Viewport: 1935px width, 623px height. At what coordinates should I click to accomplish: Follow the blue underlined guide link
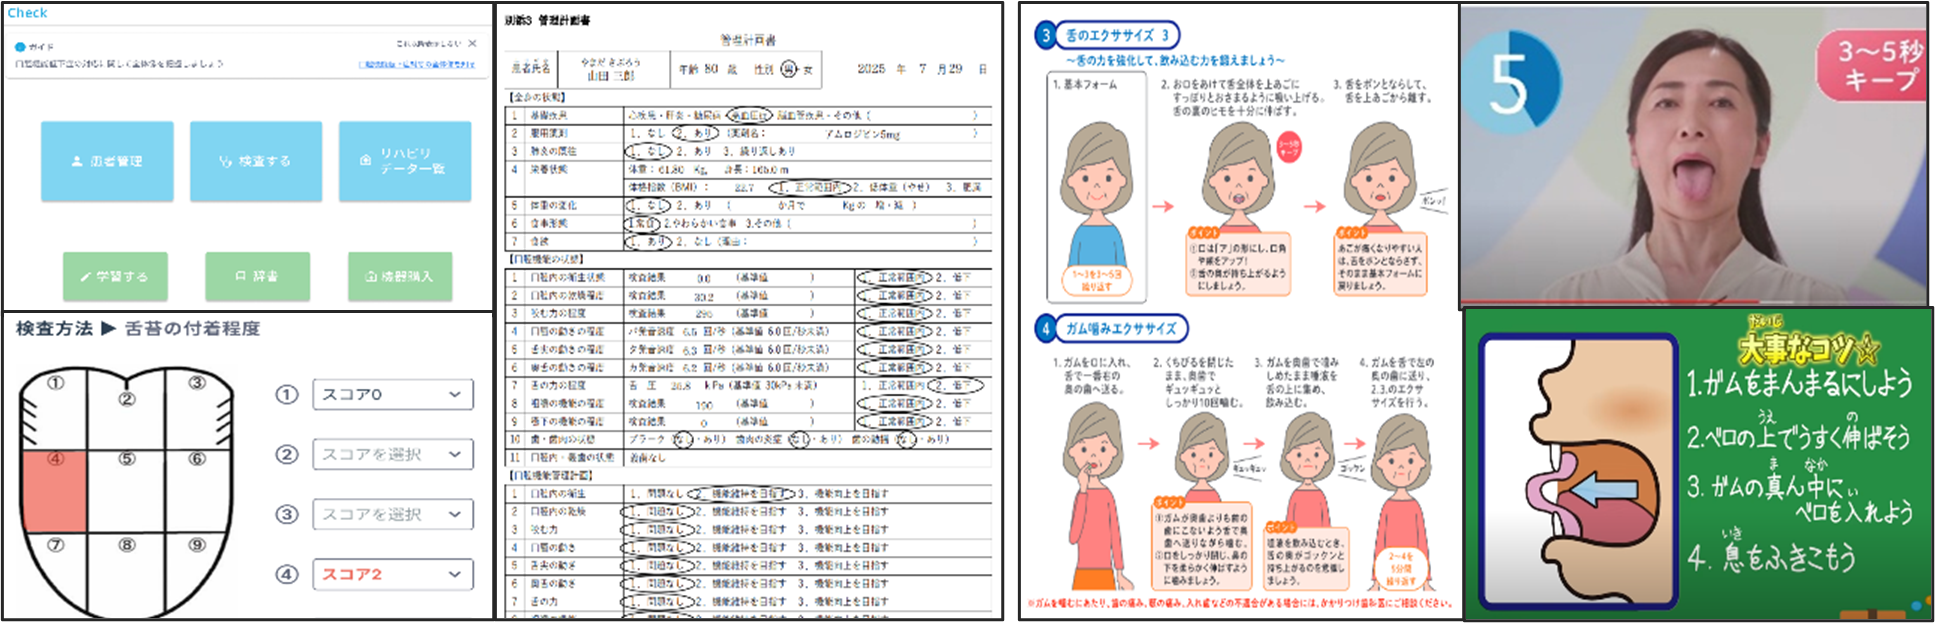[x=417, y=64]
